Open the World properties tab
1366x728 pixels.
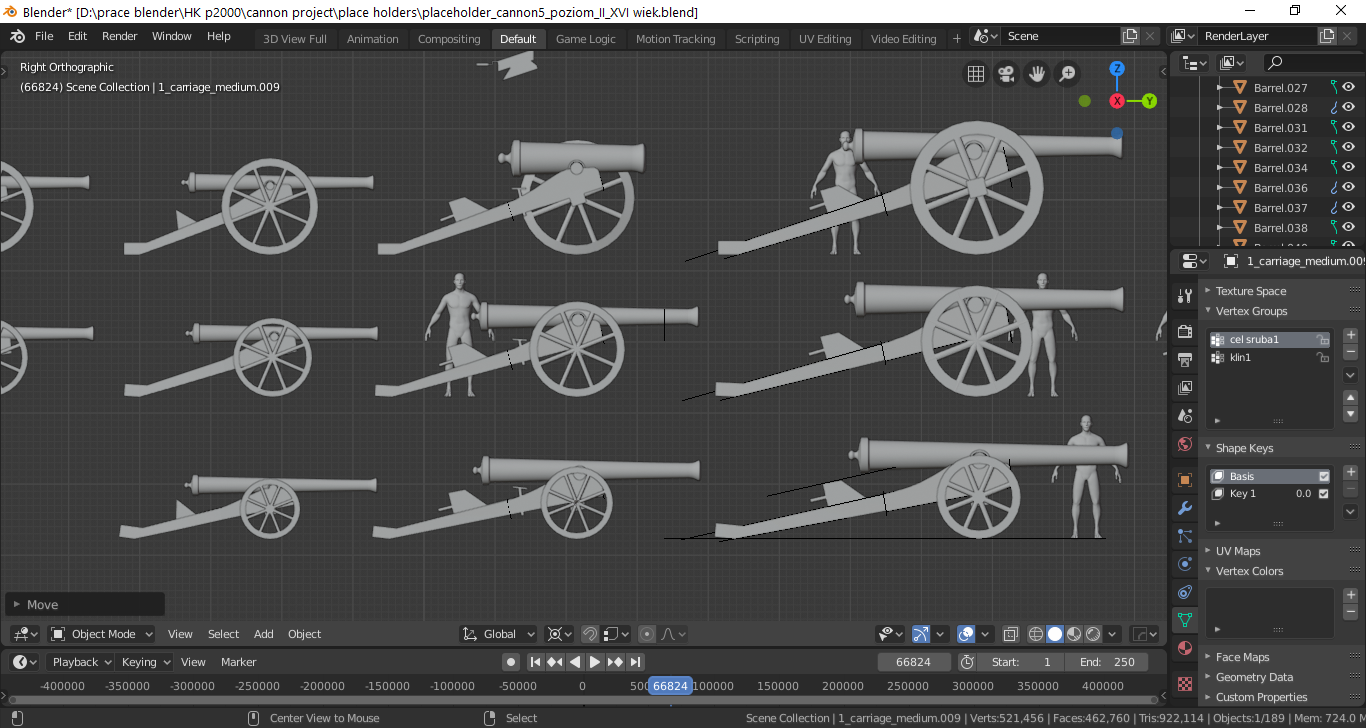(x=1185, y=444)
